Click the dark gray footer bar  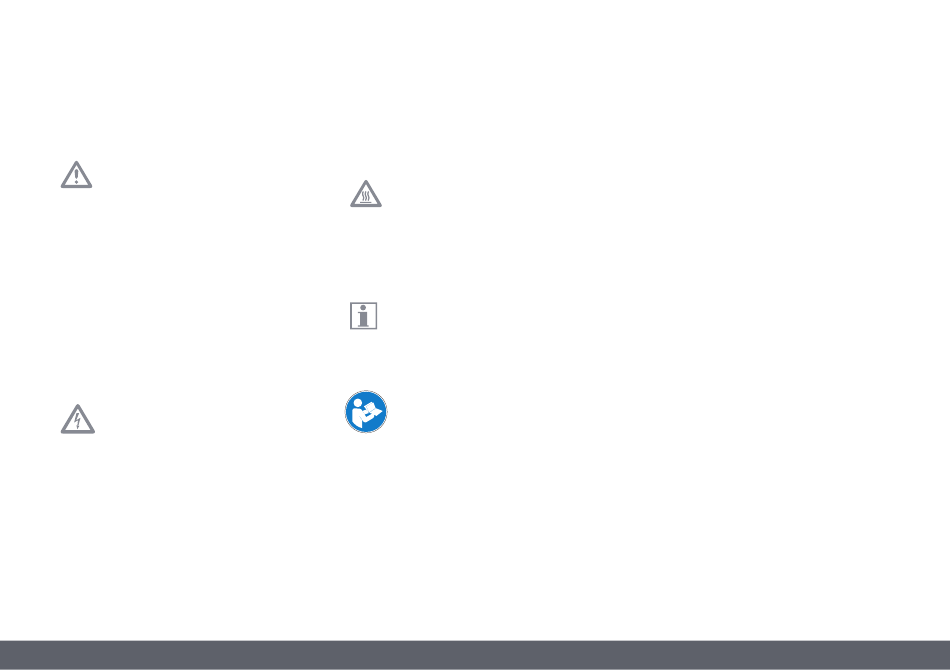tap(475, 655)
